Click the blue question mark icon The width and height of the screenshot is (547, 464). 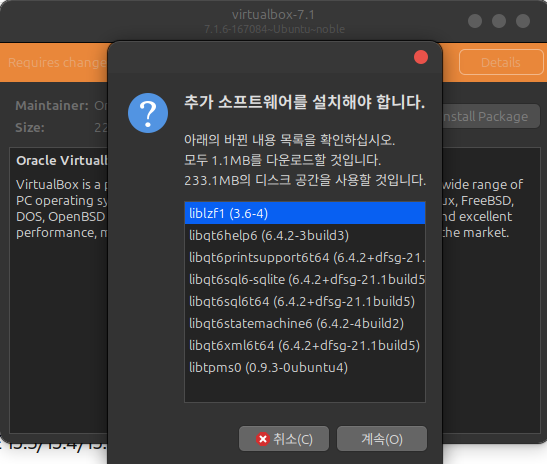click(148, 113)
